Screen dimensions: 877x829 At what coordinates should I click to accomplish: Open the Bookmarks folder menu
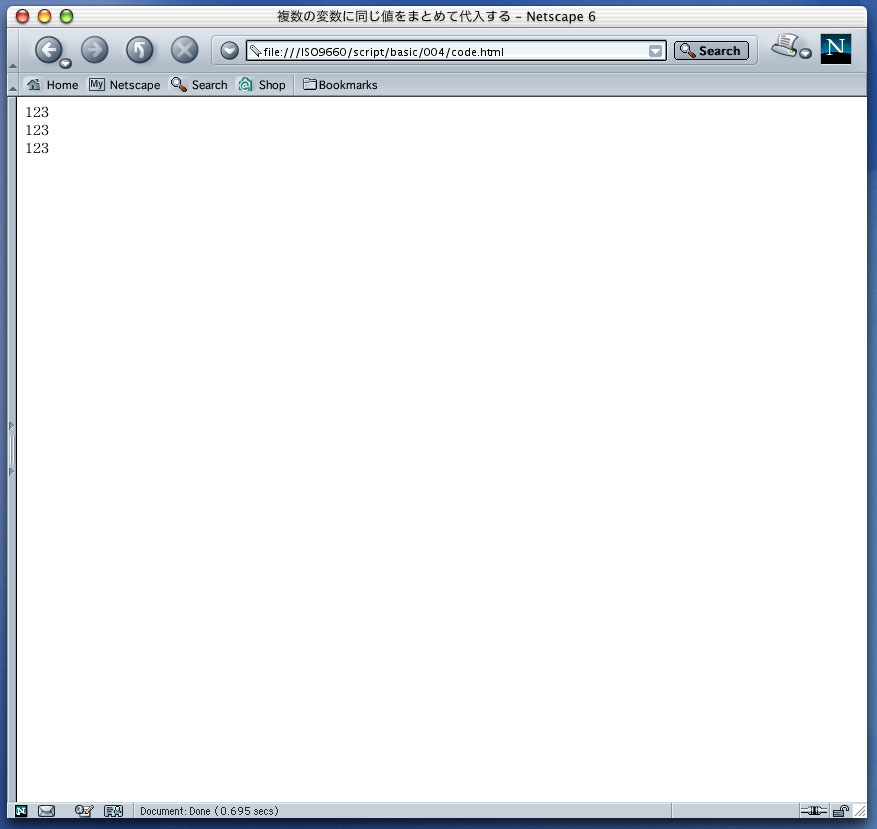tap(340, 85)
